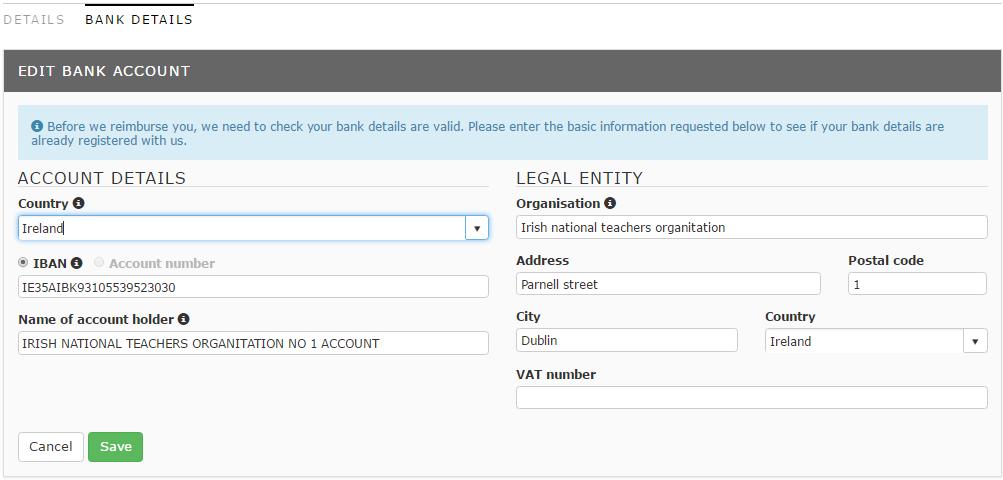
Task: Show info for Name of account holder
Action: tap(183, 319)
